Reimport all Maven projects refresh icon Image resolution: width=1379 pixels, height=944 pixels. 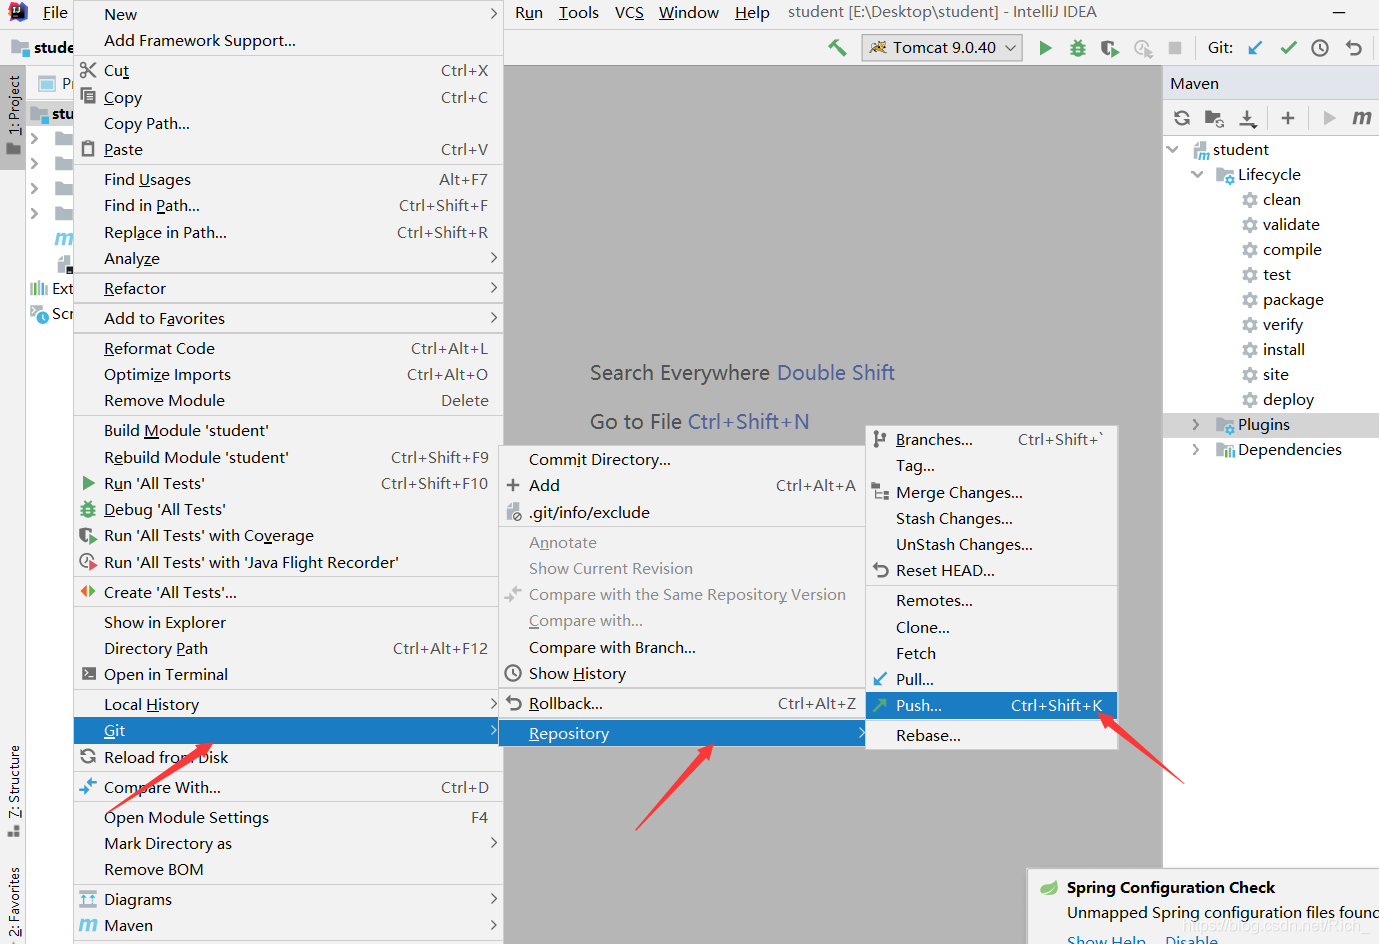click(x=1182, y=118)
